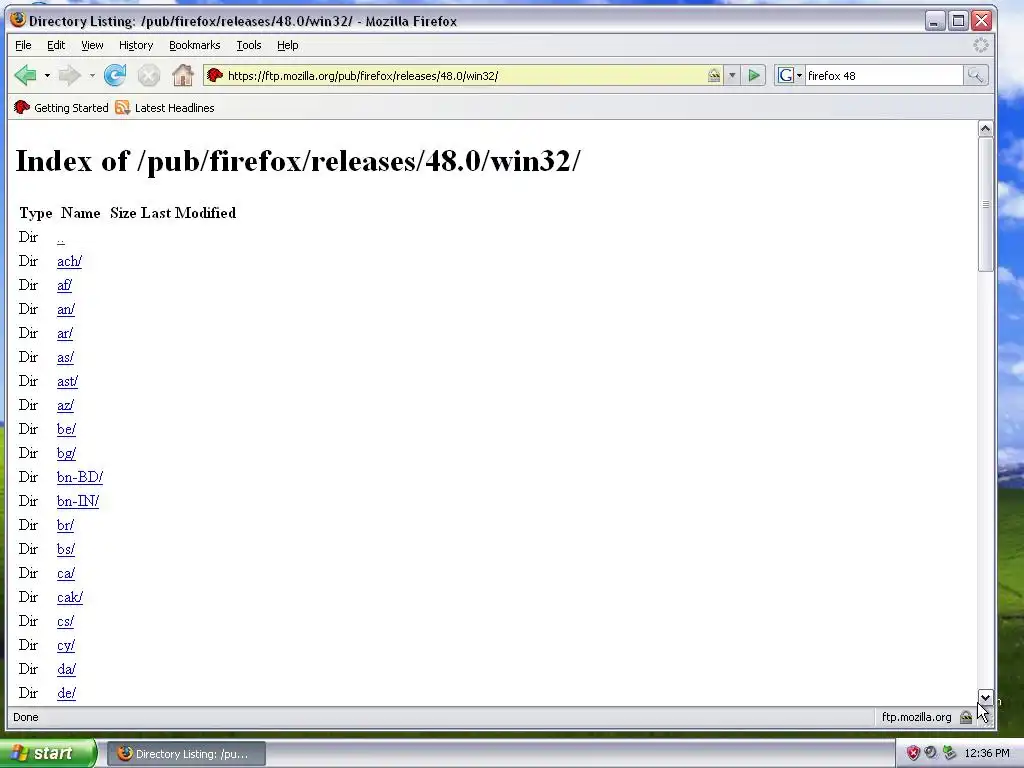The height and width of the screenshot is (768, 1024).
Task: Click the Google search engine icon
Action: click(786, 76)
